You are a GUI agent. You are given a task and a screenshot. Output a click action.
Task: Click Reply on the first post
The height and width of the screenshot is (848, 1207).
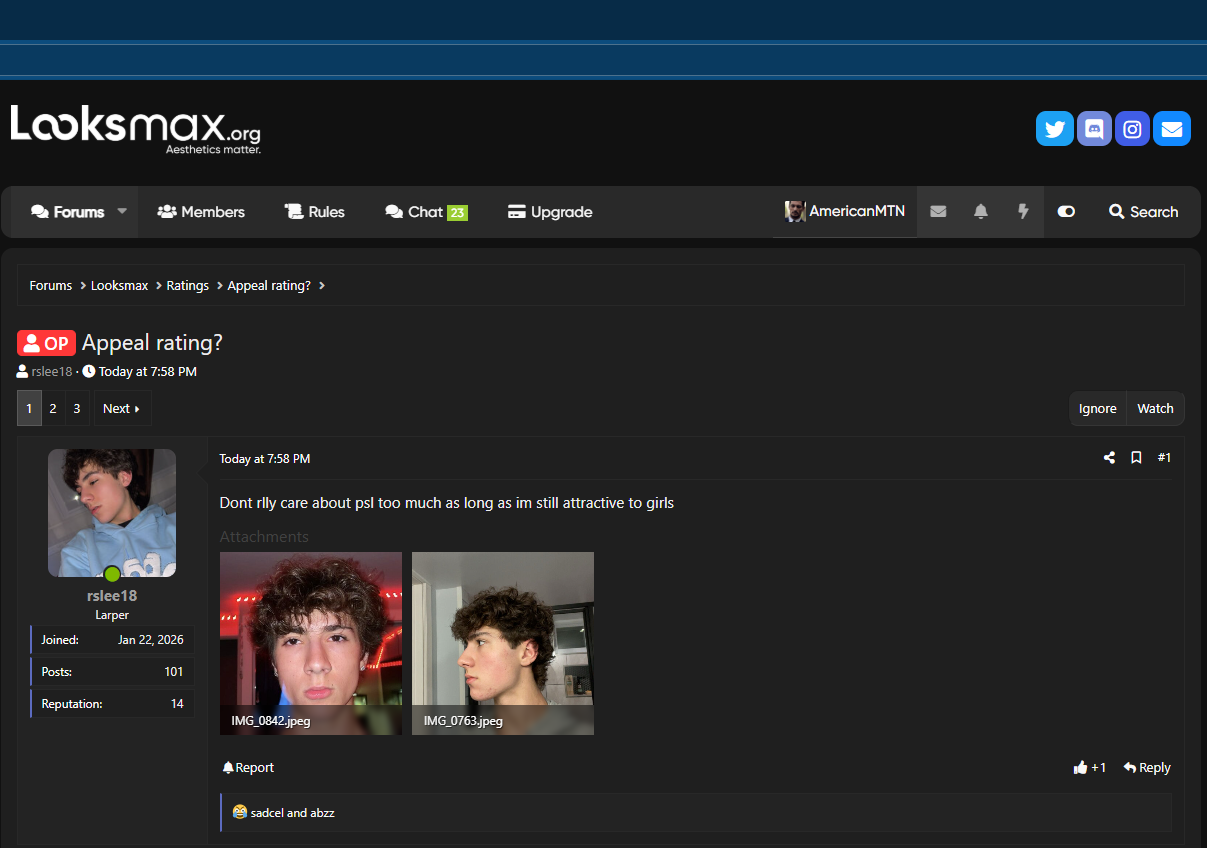pos(1147,768)
